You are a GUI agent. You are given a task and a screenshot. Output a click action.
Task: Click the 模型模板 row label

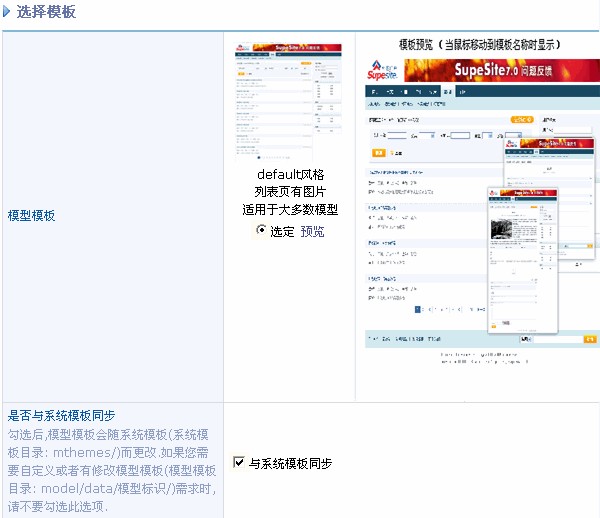tap(31, 215)
